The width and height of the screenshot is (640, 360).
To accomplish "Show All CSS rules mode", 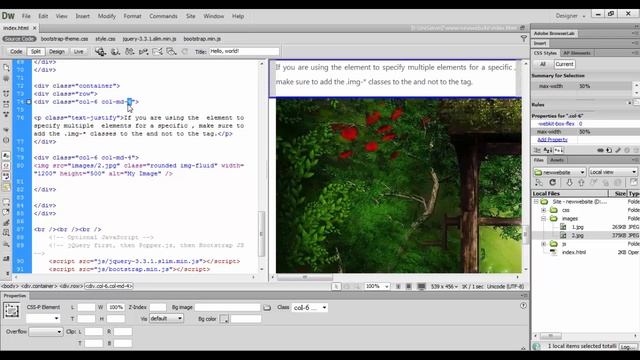I will 543,64.
